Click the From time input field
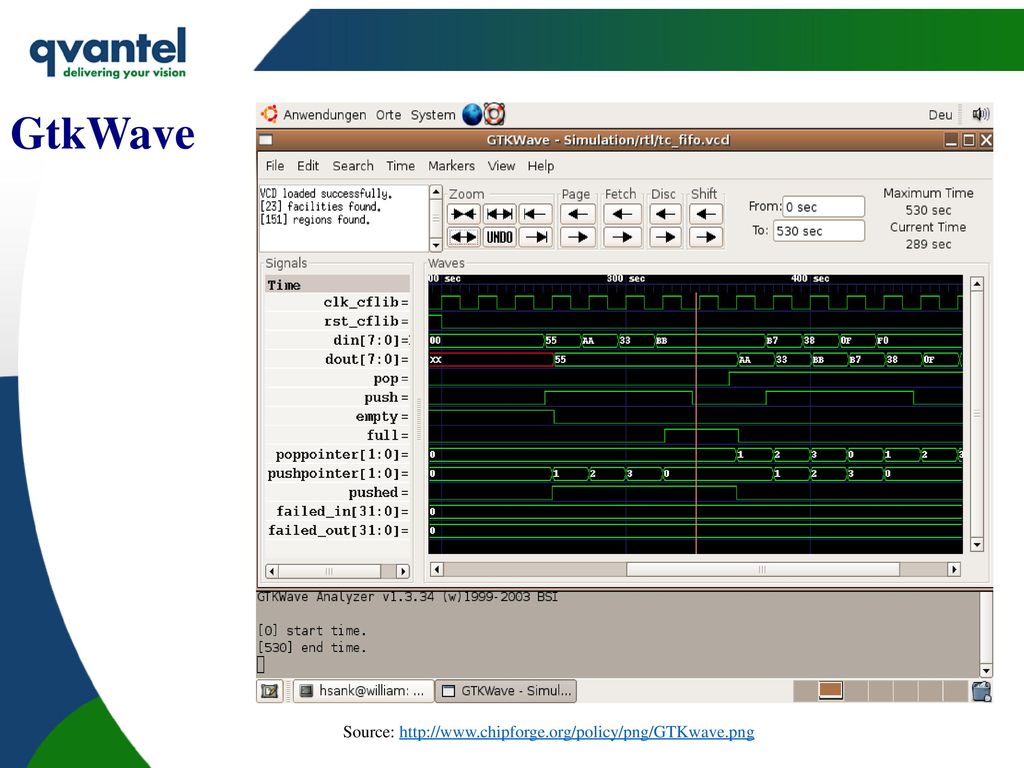The width and height of the screenshot is (1024, 768). pyautogui.click(x=824, y=207)
